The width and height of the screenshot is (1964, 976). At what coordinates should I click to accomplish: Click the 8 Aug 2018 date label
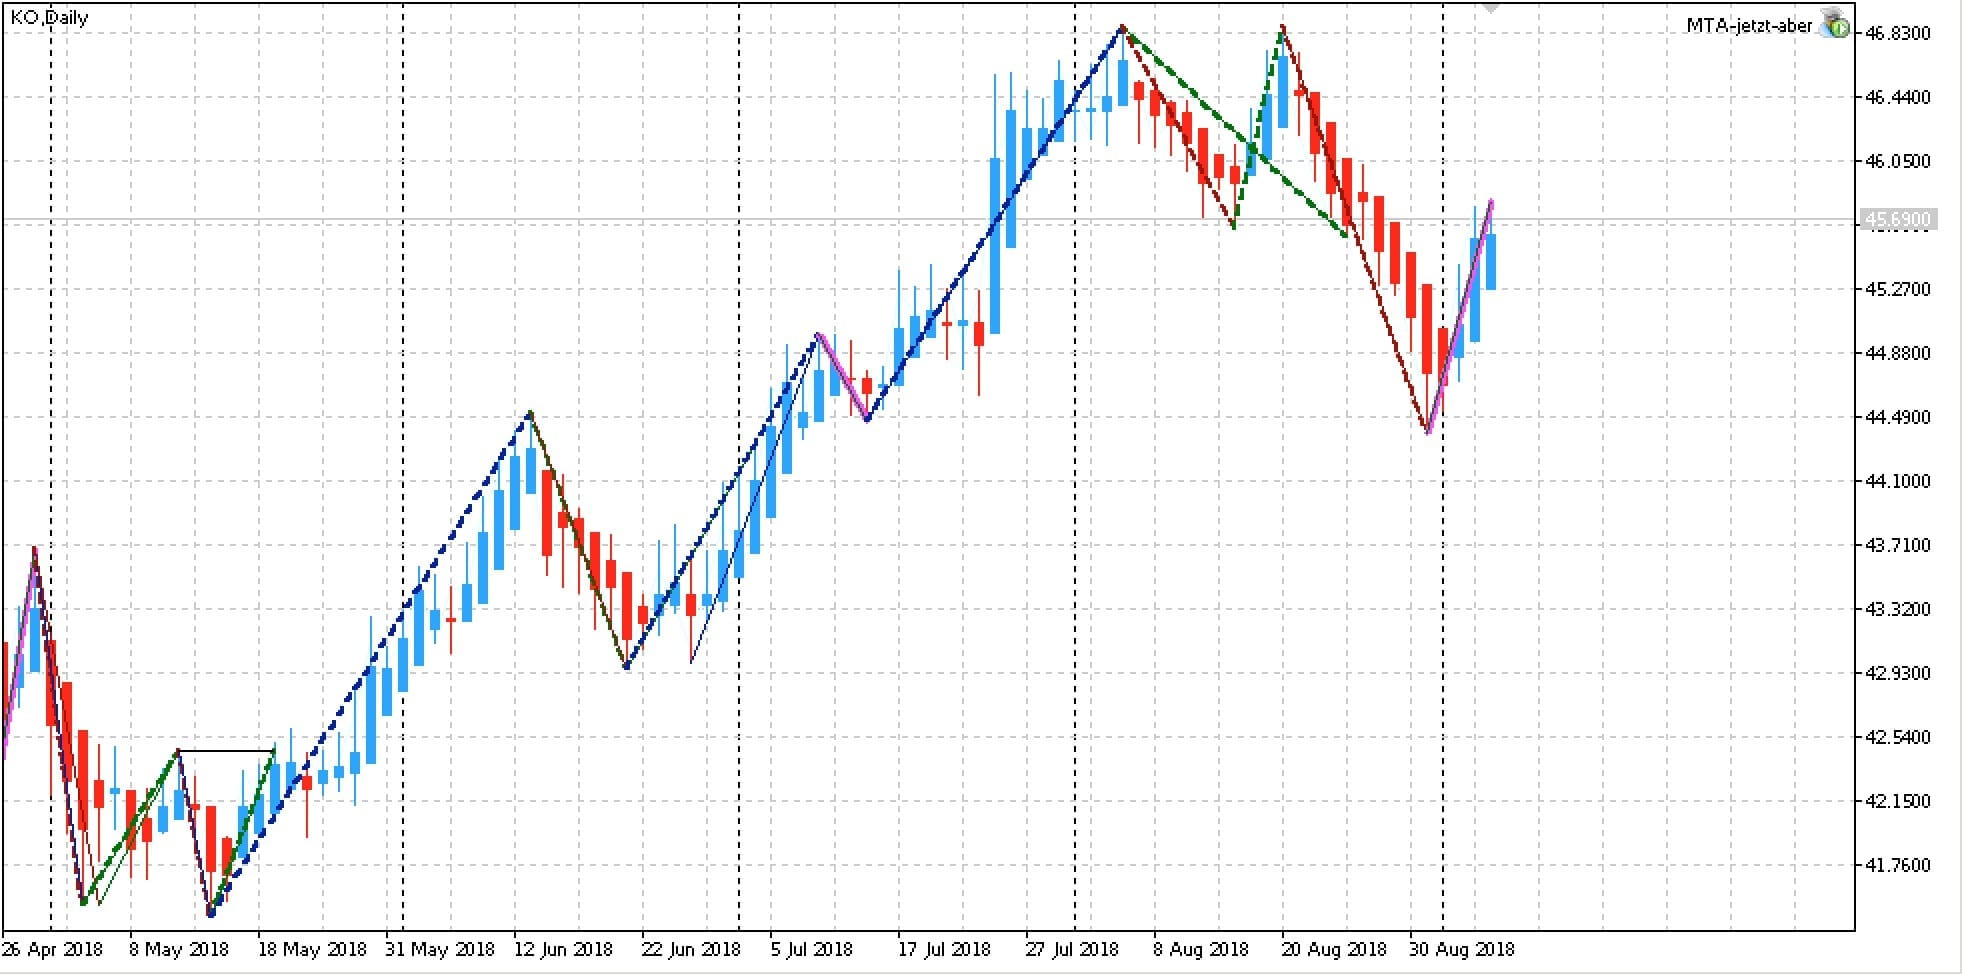[x=1201, y=949]
